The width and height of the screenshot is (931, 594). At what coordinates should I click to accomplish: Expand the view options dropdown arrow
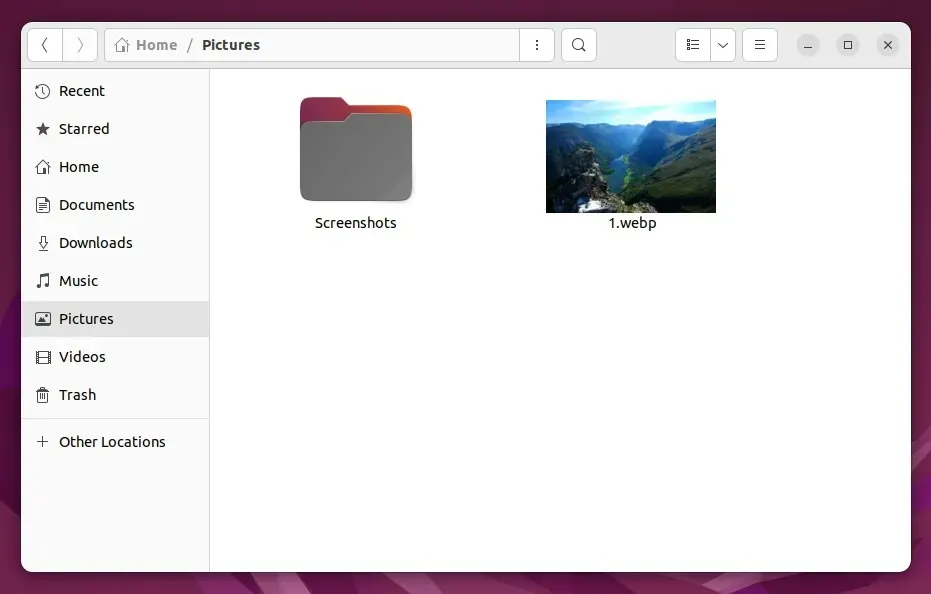point(723,44)
